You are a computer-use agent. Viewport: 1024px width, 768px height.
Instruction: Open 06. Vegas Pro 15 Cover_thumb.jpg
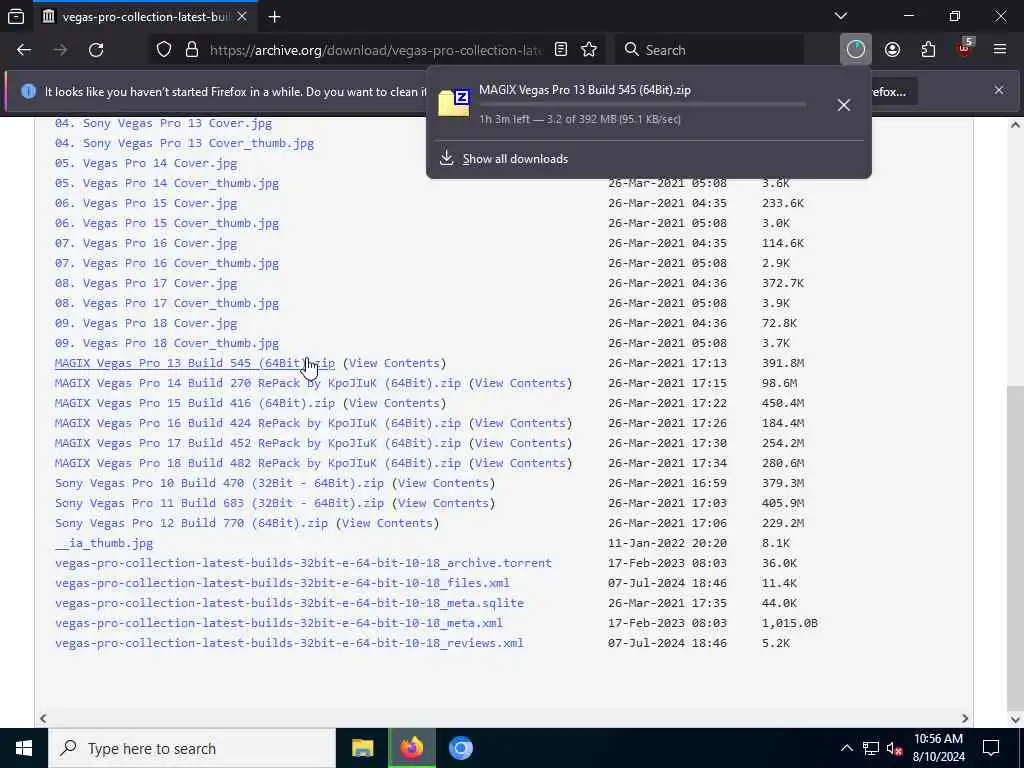click(167, 223)
